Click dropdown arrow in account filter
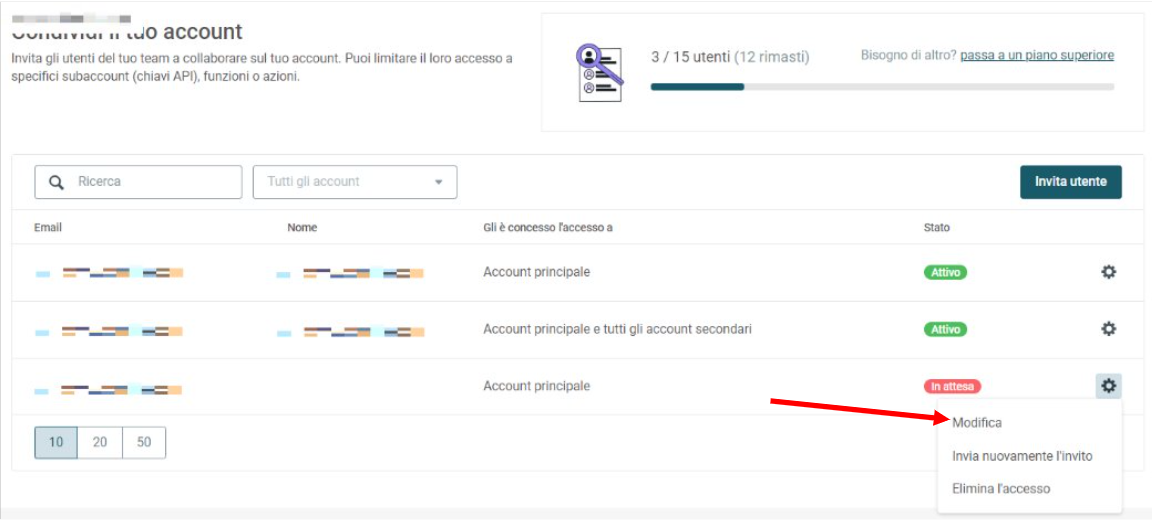The image size is (1152, 520). click(x=439, y=182)
